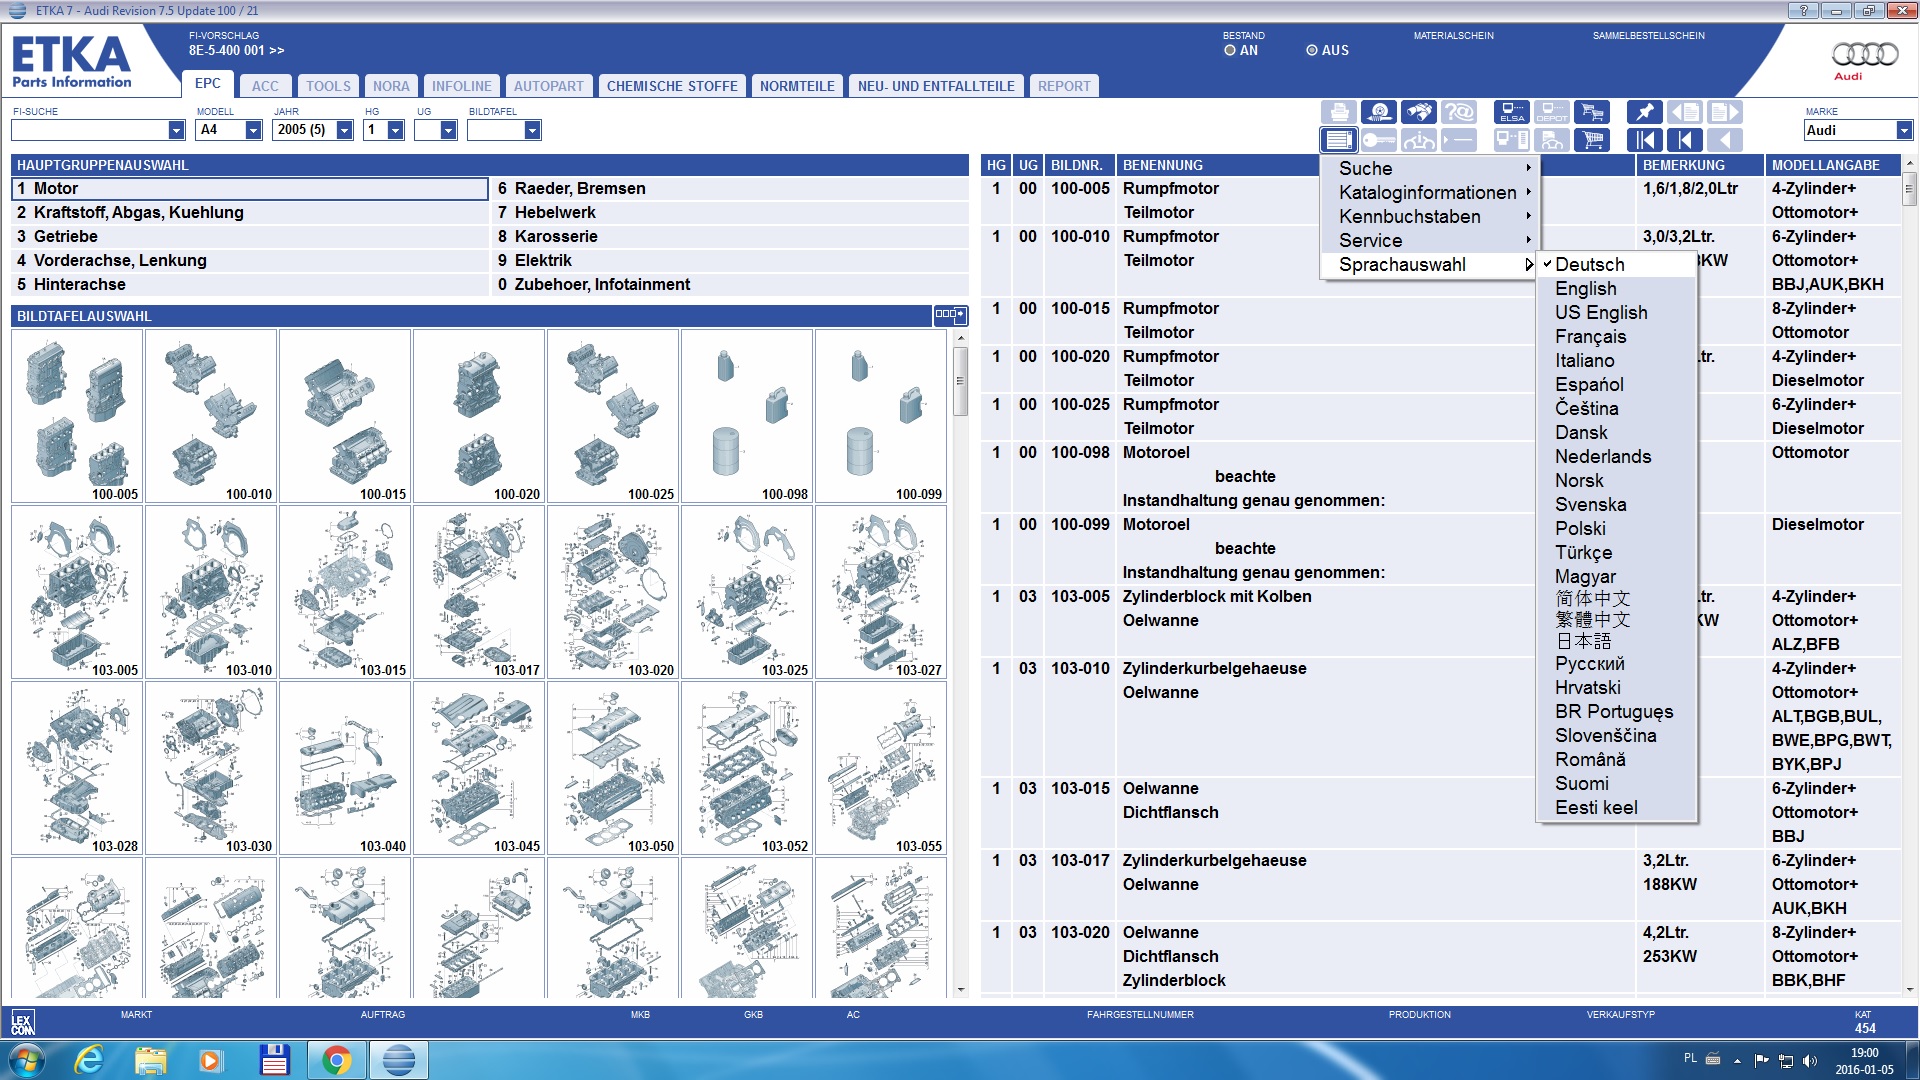This screenshot has height=1080, width=1920.
Task: Click the binoculars search icon
Action: pos(1419,112)
